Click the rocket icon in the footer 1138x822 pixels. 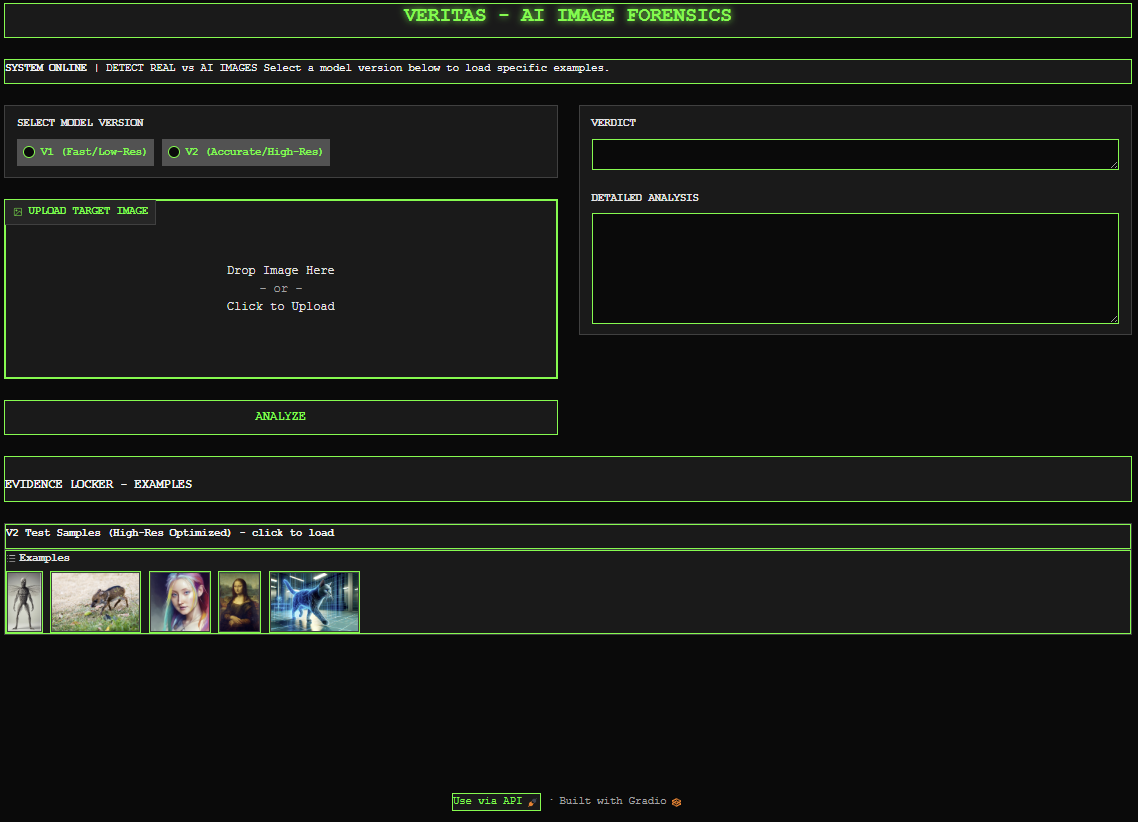pos(532,802)
